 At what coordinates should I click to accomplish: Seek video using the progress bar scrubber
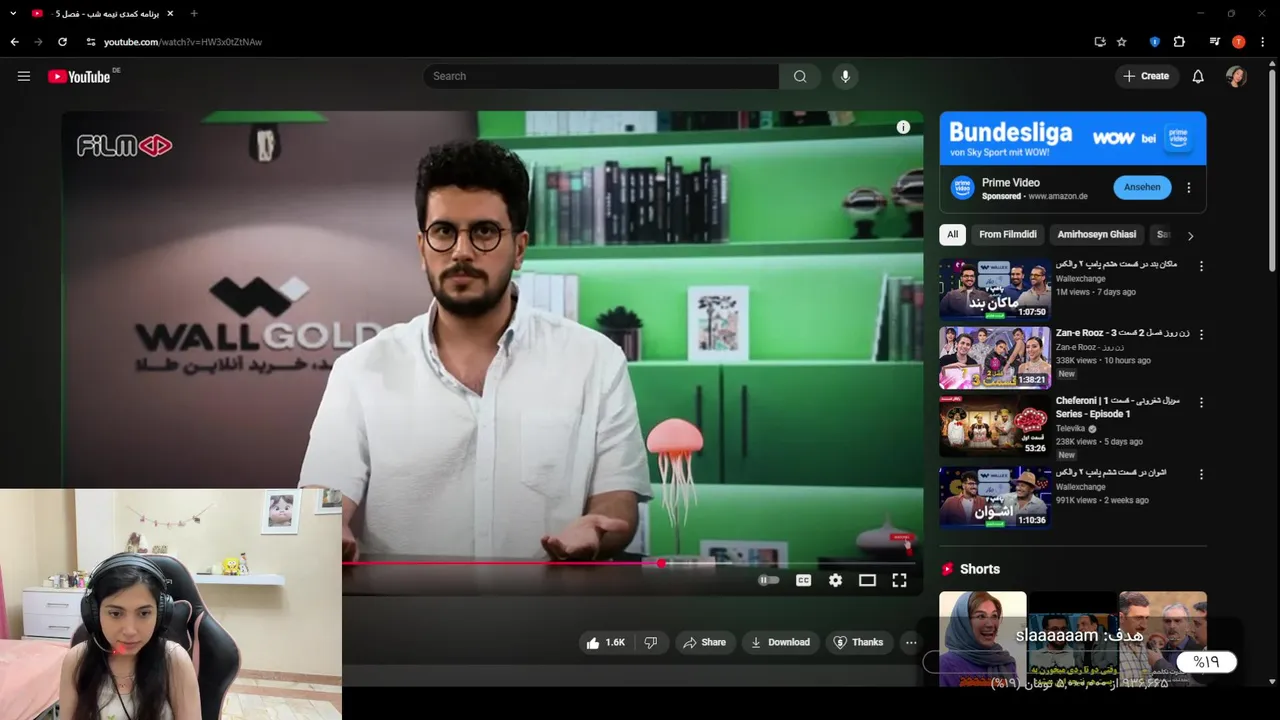661,563
